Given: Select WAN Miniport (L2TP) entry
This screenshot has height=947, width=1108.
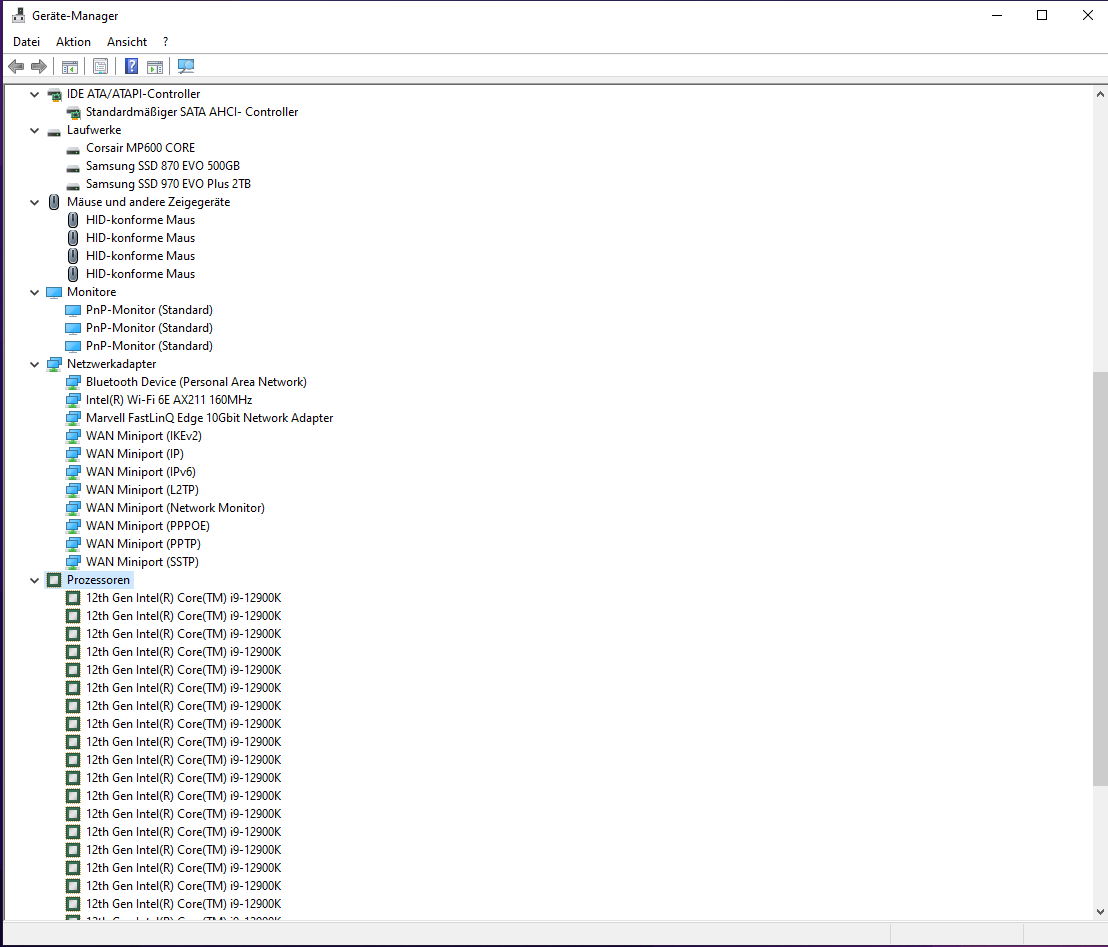Looking at the screenshot, I should (142, 490).
